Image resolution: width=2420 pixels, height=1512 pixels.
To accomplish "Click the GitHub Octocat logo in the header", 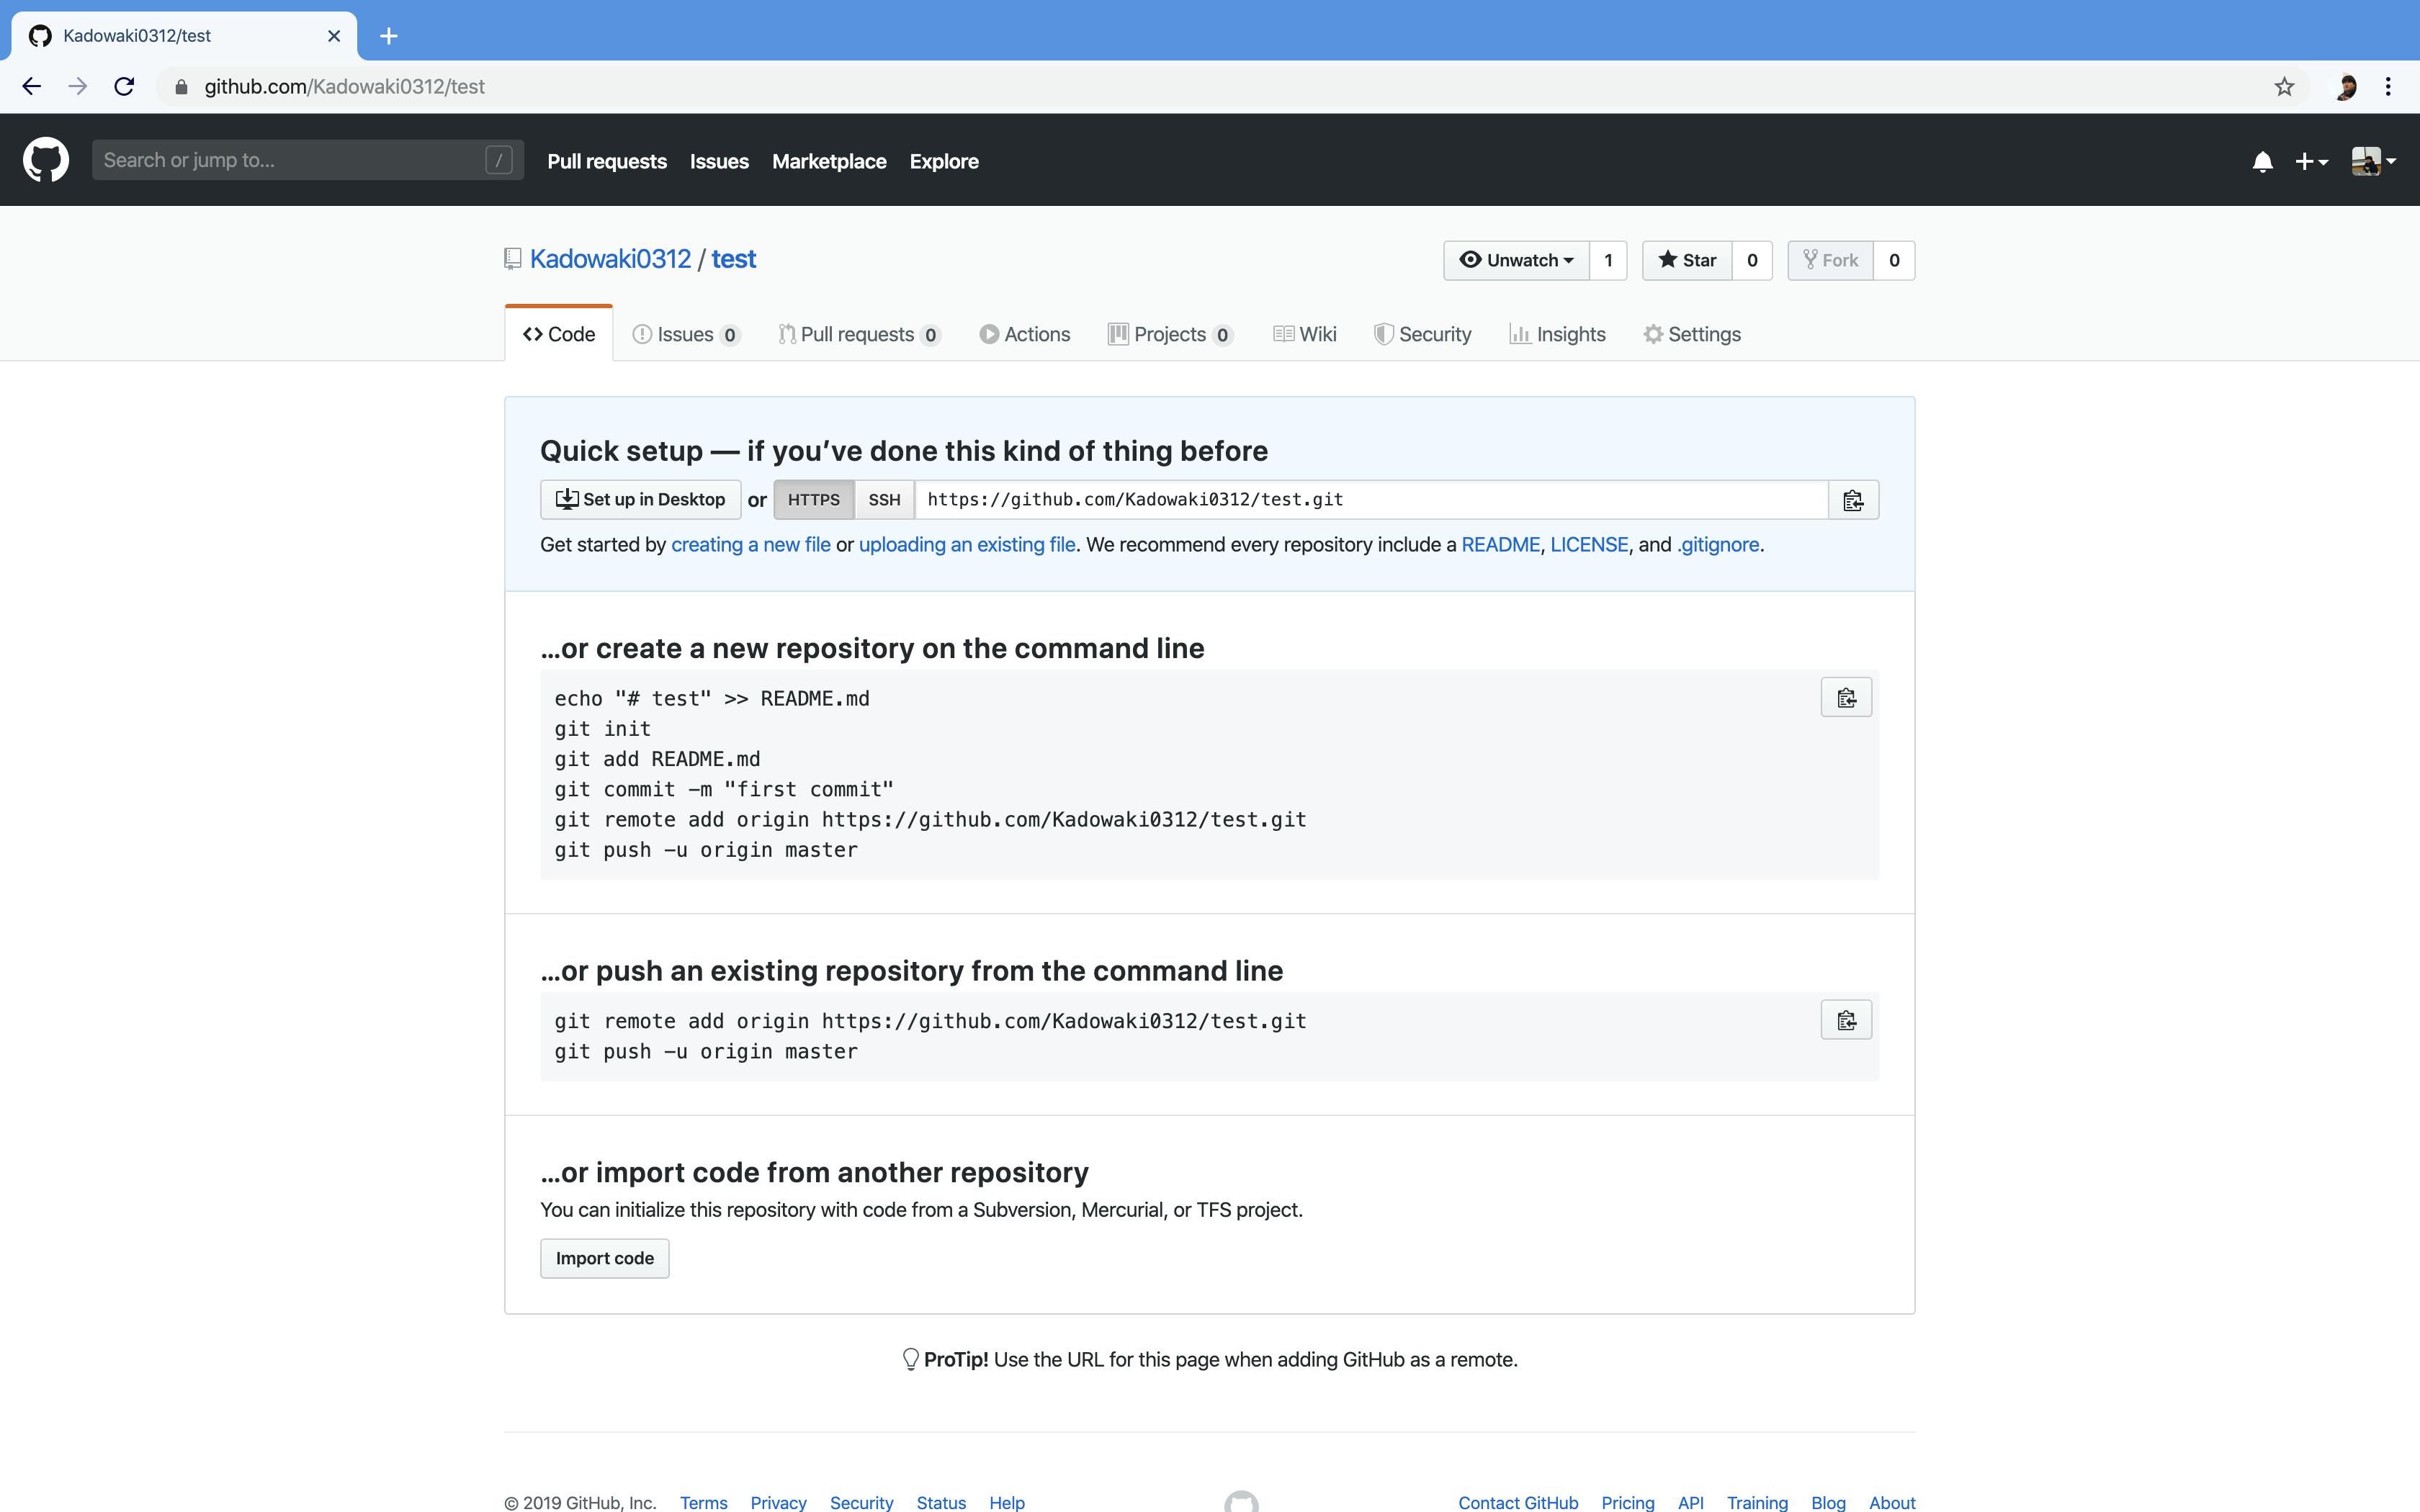I will tap(46, 160).
